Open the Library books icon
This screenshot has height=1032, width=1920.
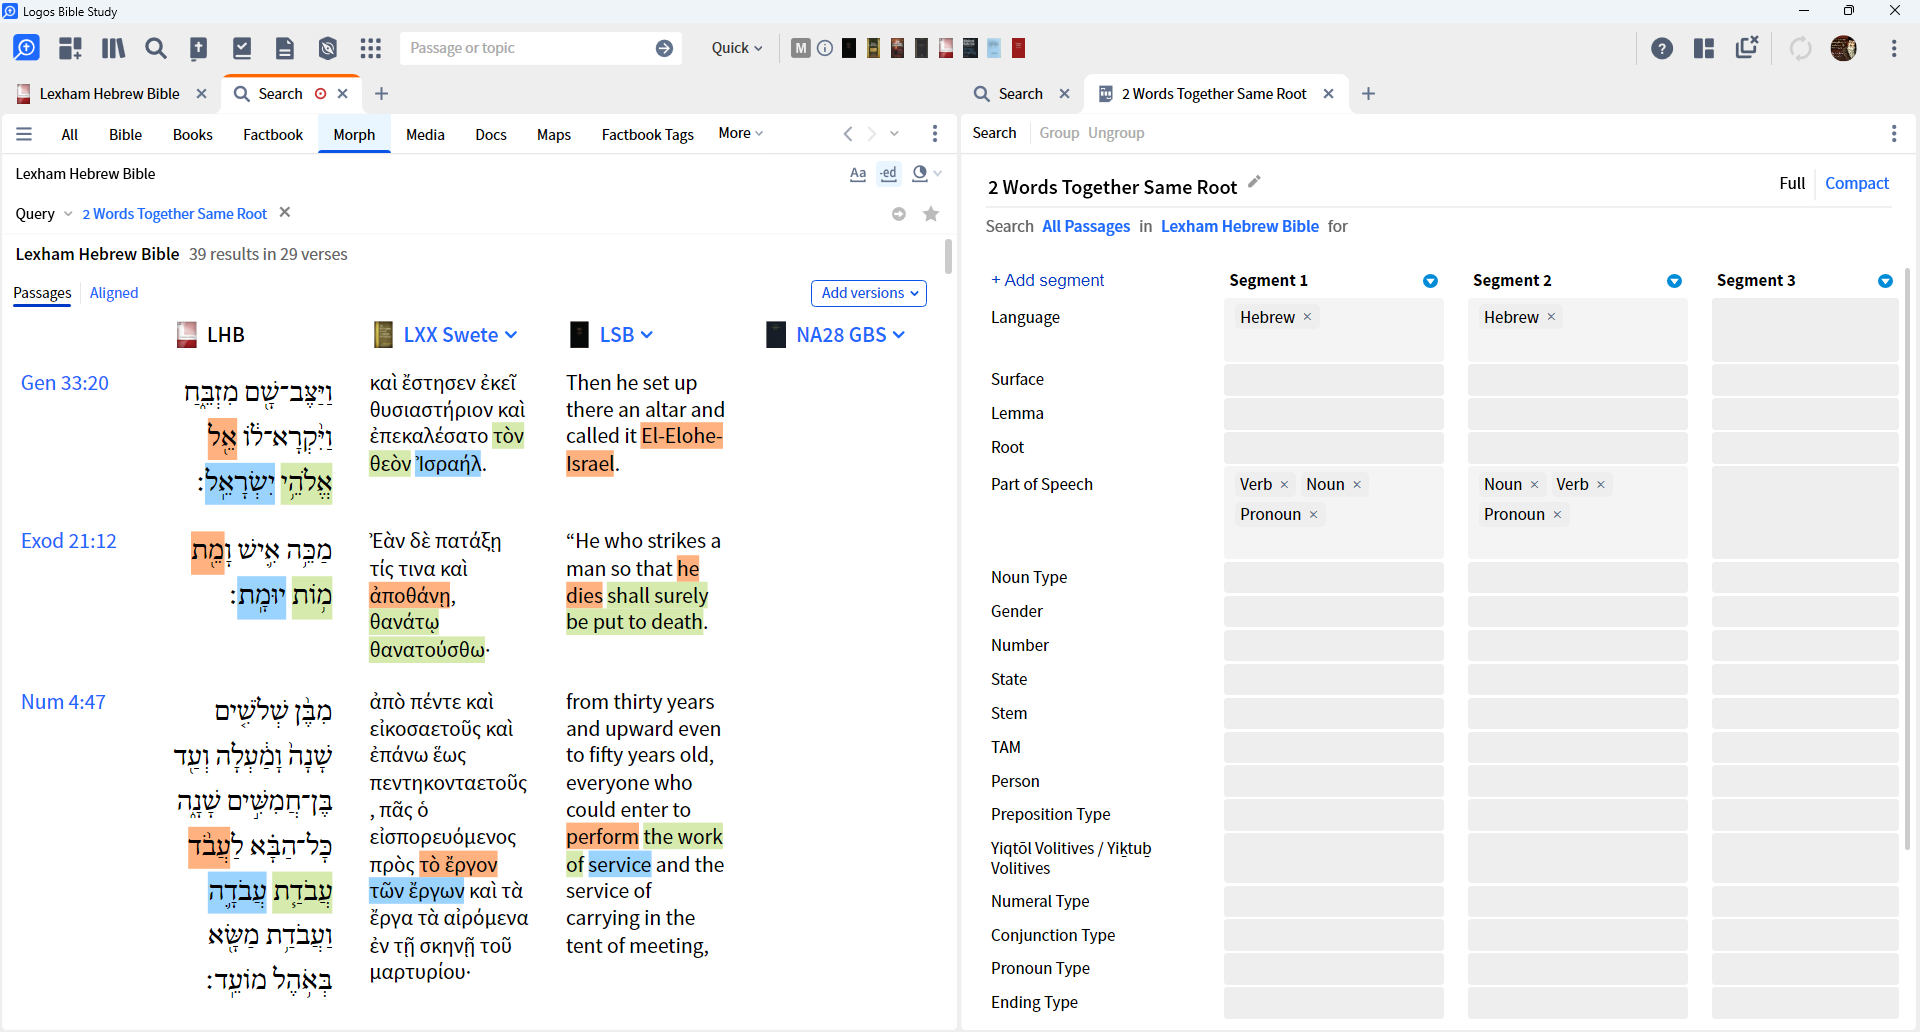113,48
